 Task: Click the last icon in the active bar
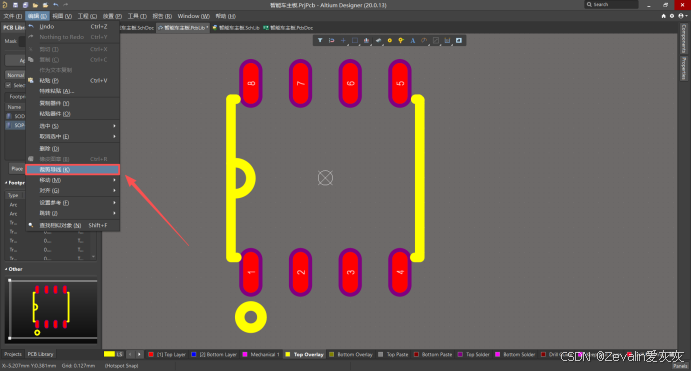459,40
